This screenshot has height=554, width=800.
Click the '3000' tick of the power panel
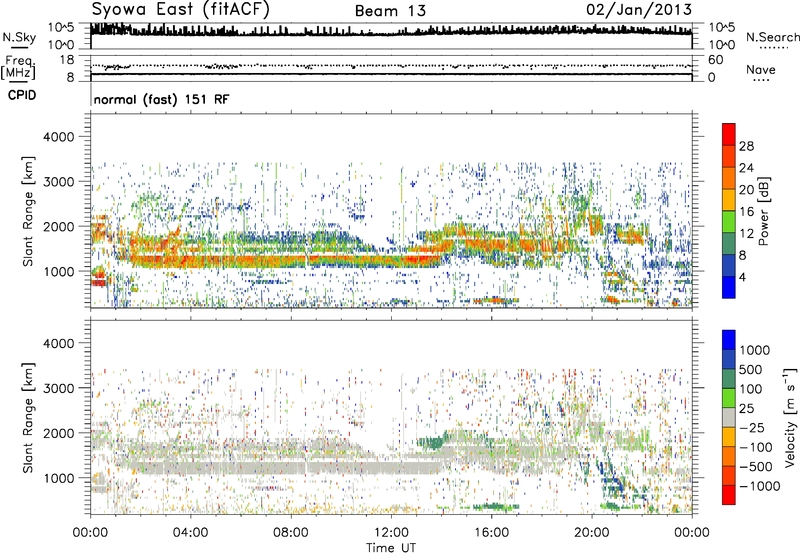tap(59, 182)
